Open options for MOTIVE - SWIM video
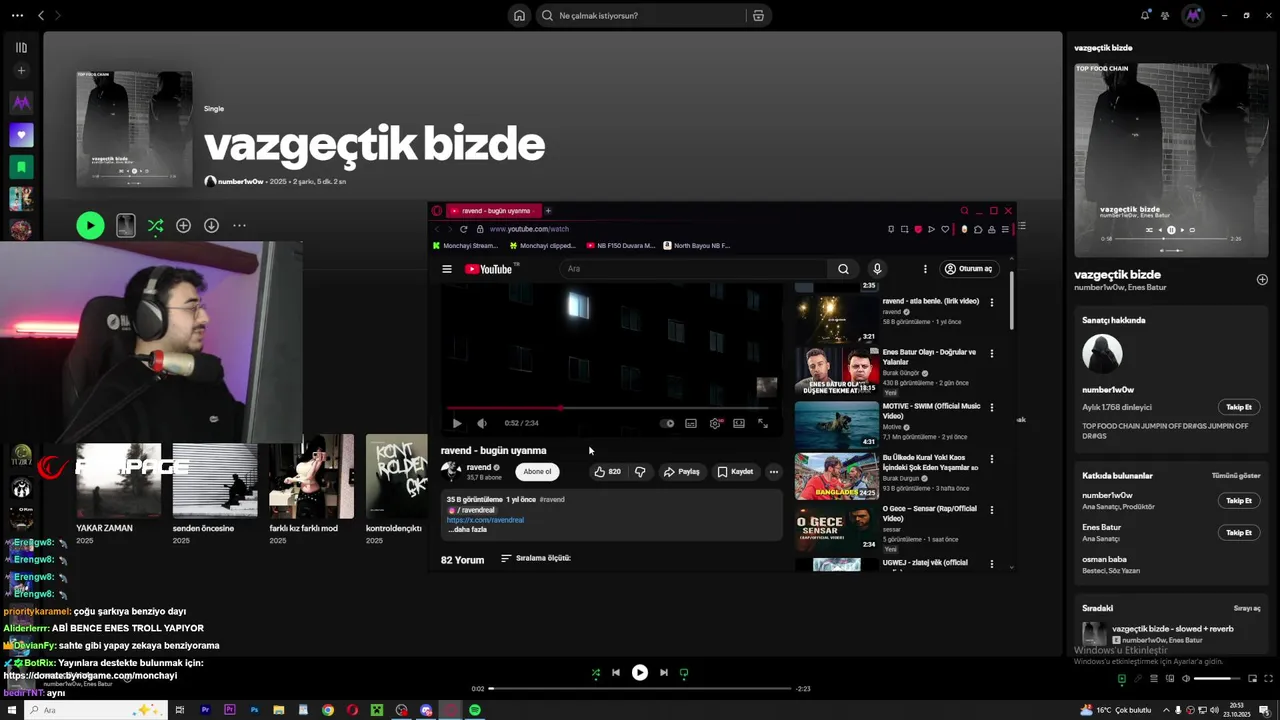 pyautogui.click(x=992, y=407)
